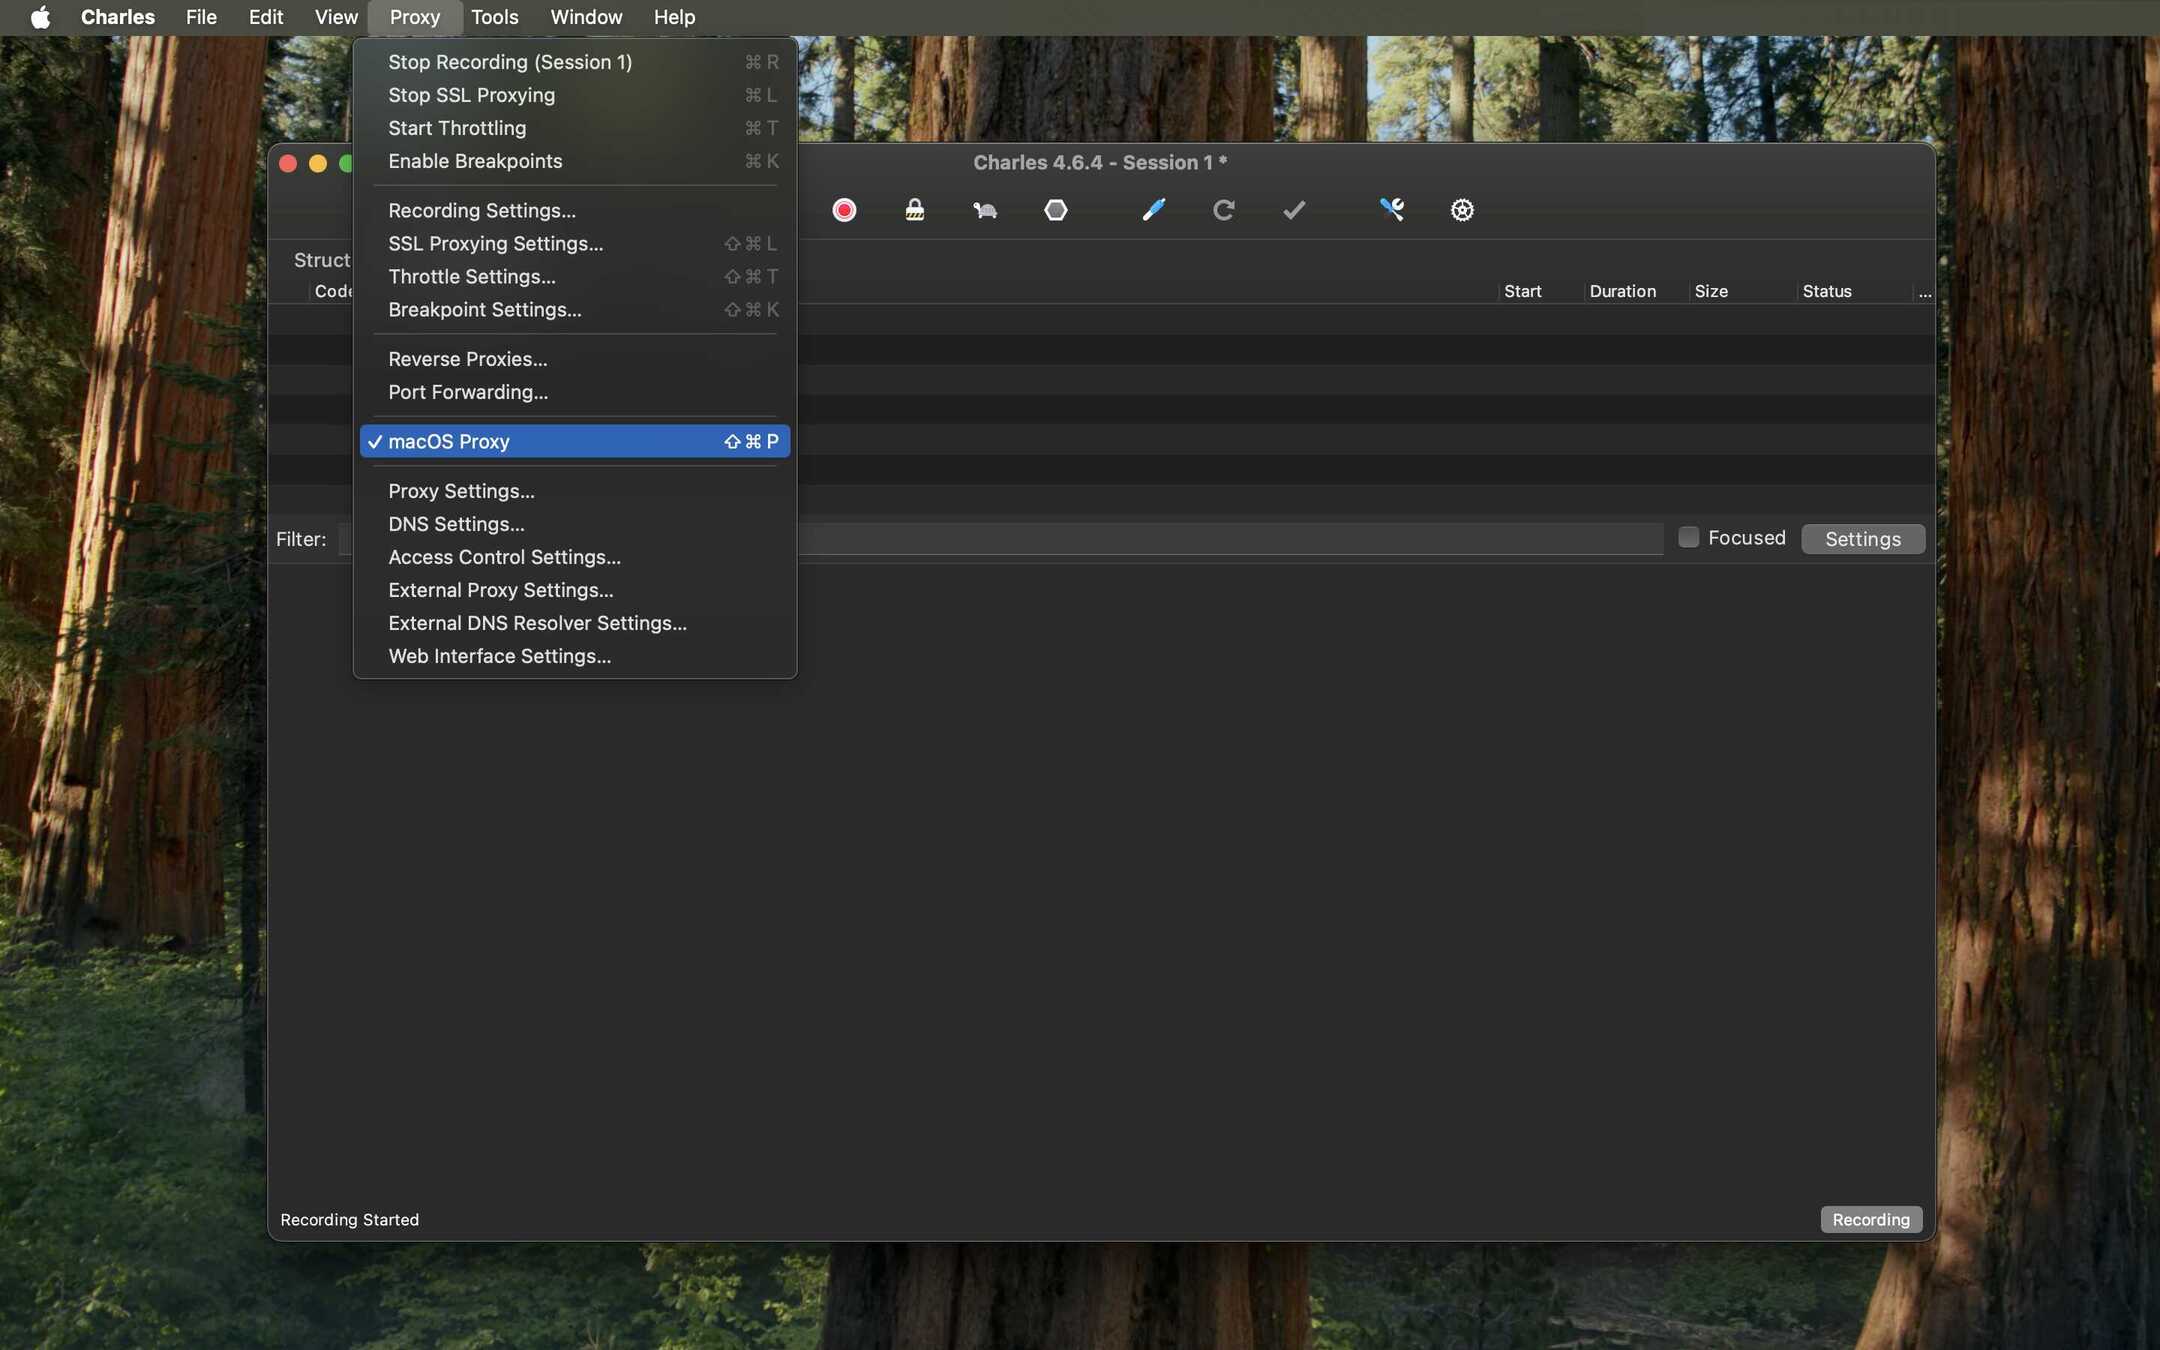This screenshot has width=2160, height=1350.
Task: Open Proxy Settings...
Action: tap(575, 491)
